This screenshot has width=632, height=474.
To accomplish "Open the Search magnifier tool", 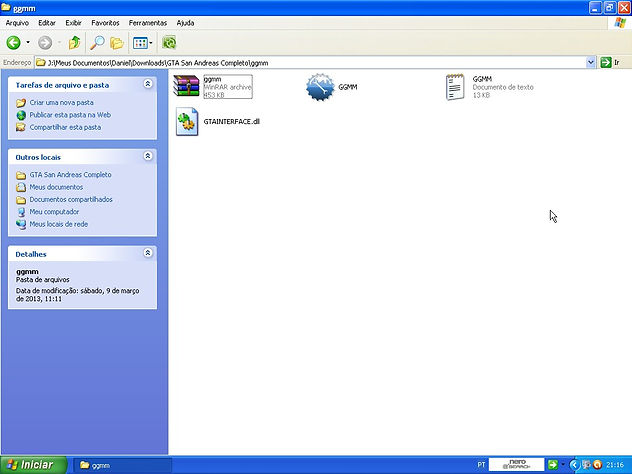I will click(97, 43).
